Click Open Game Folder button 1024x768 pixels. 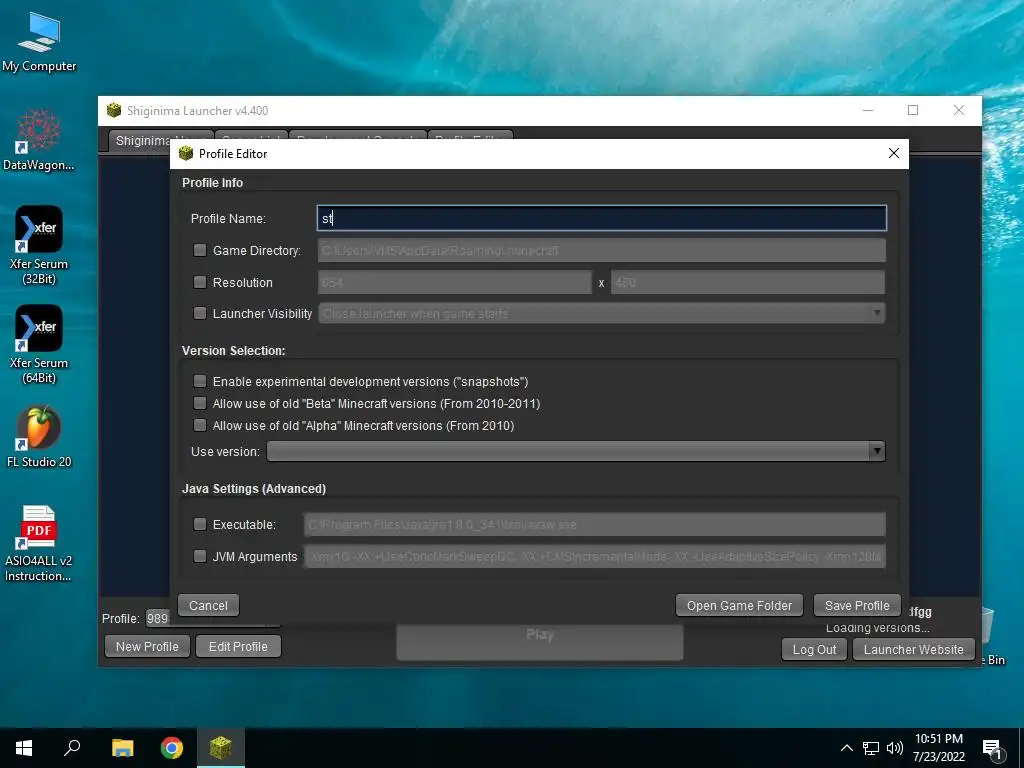[x=739, y=605]
